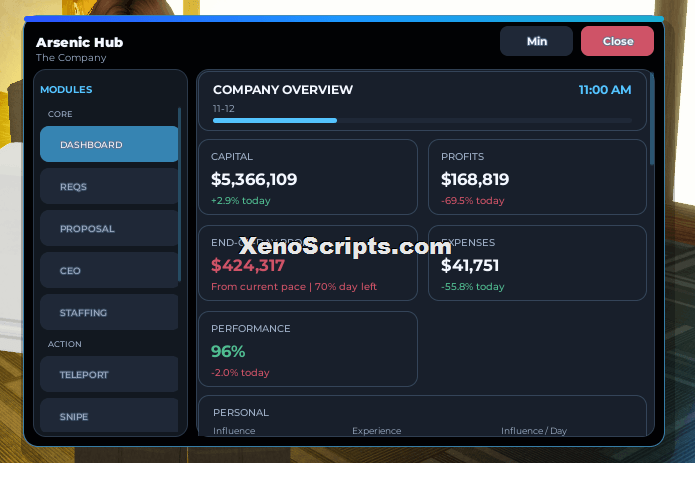Click The Company subtitle
Viewport: 695px width, 493px height.
pyautogui.click(x=71, y=58)
